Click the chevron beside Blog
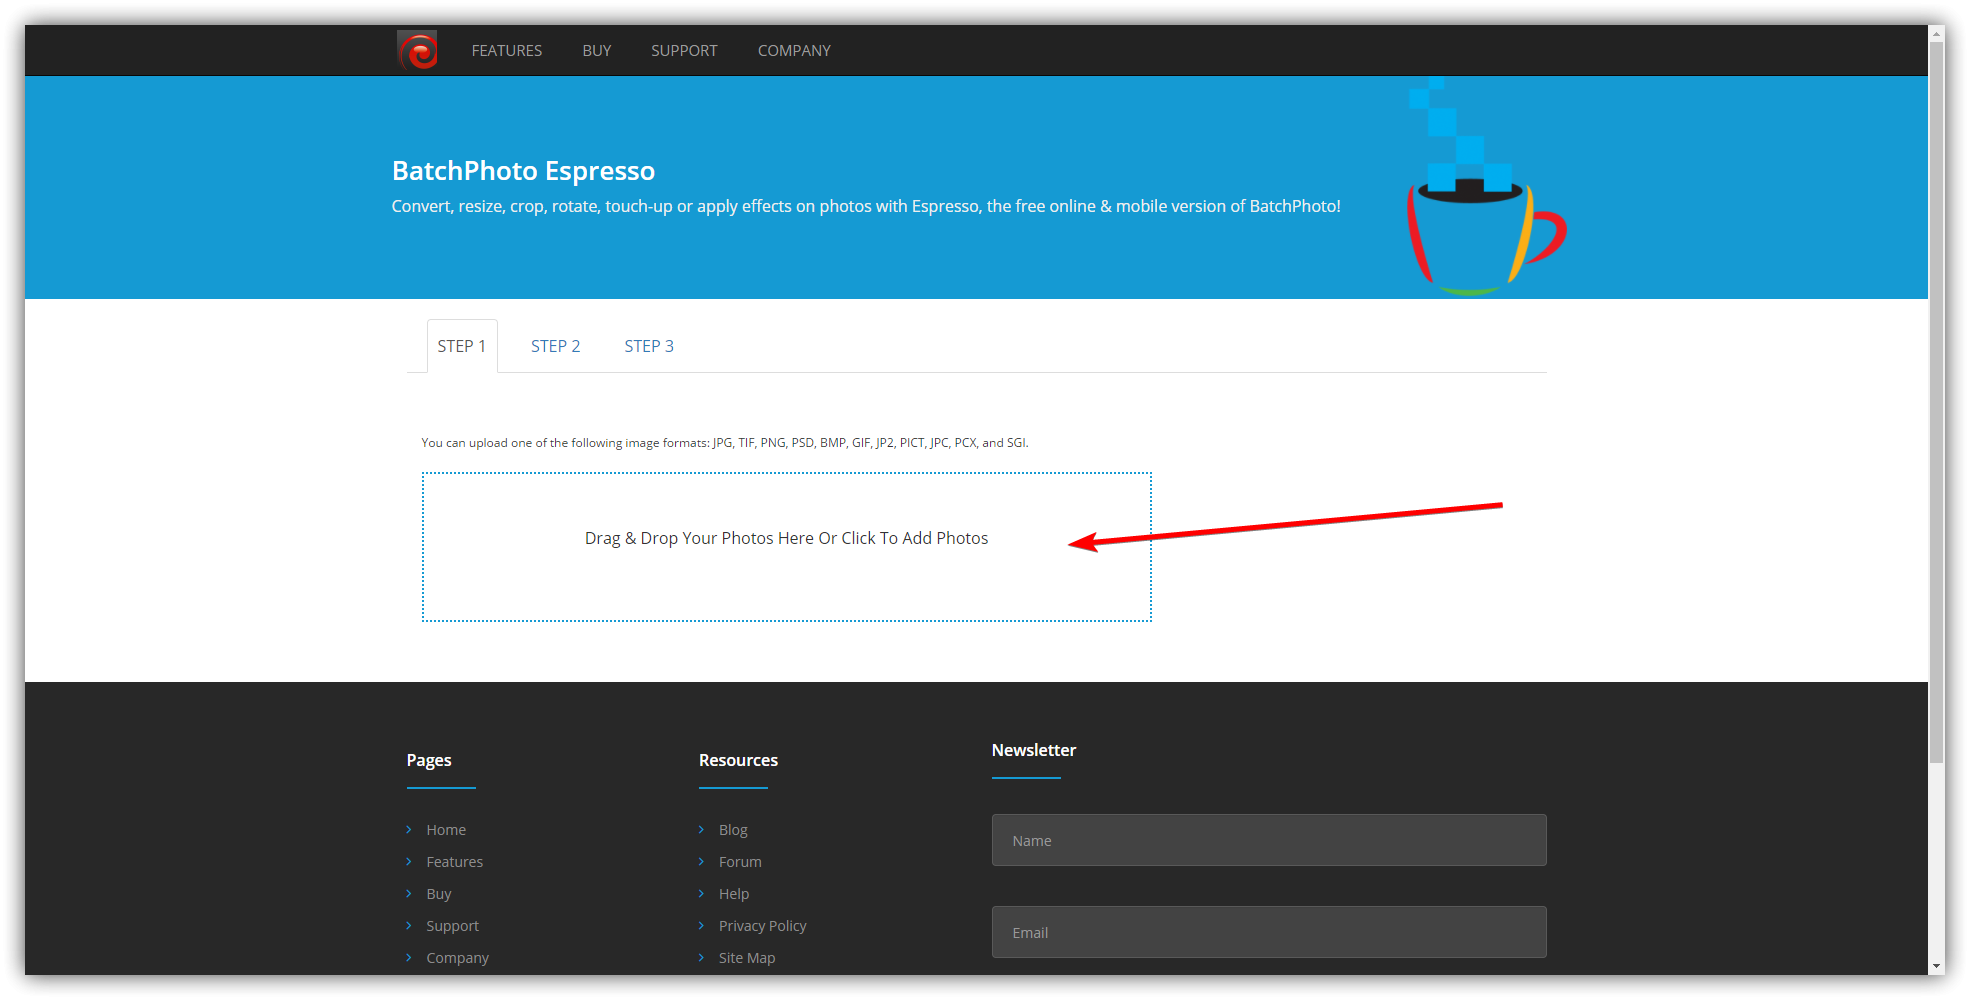Screen dimensions: 1970x1000 tap(702, 830)
